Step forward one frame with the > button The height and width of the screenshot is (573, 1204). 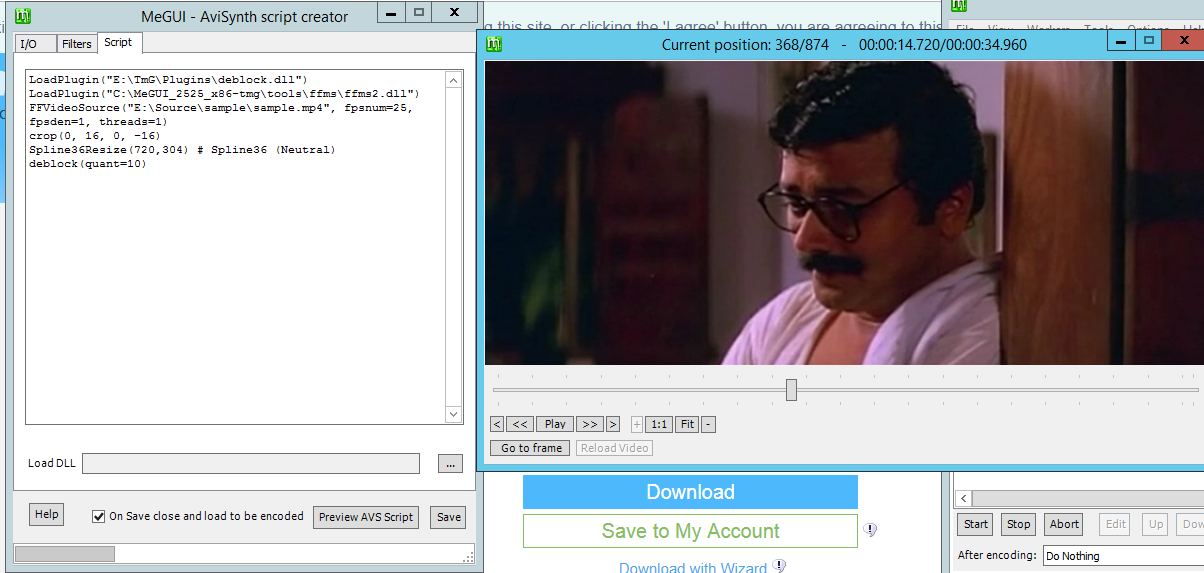tap(612, 424)
